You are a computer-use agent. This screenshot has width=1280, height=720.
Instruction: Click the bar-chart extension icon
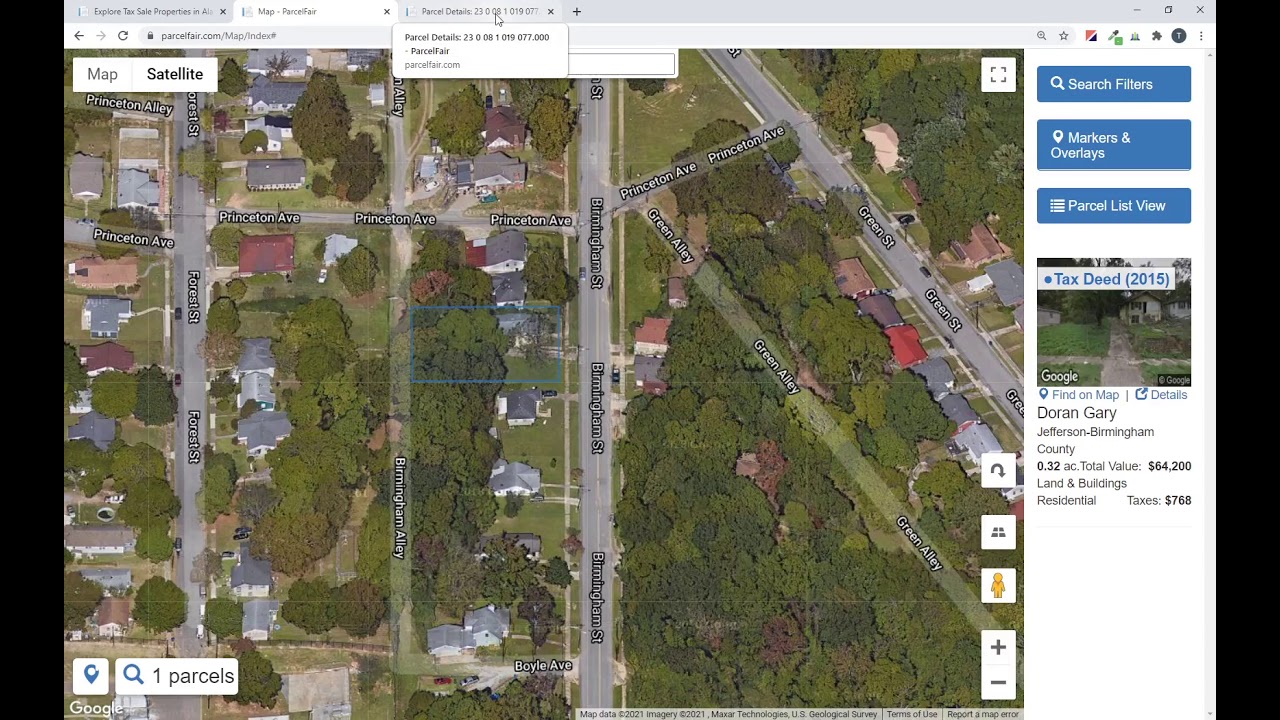(x=1135, y=36)
